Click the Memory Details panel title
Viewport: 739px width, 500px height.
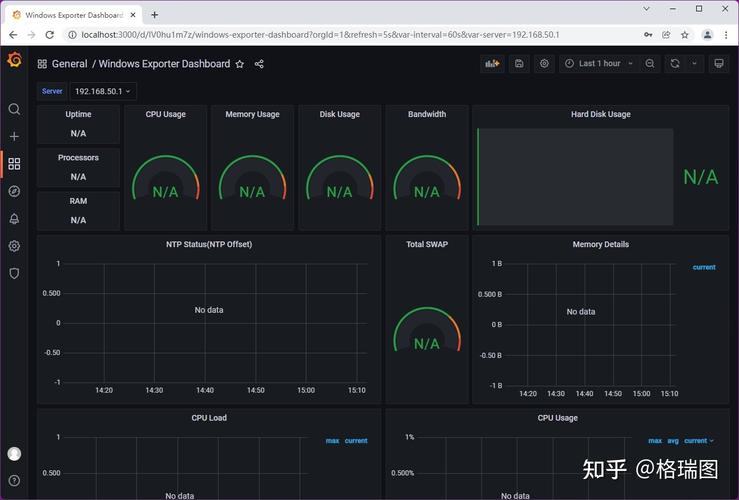pos(600,244)
